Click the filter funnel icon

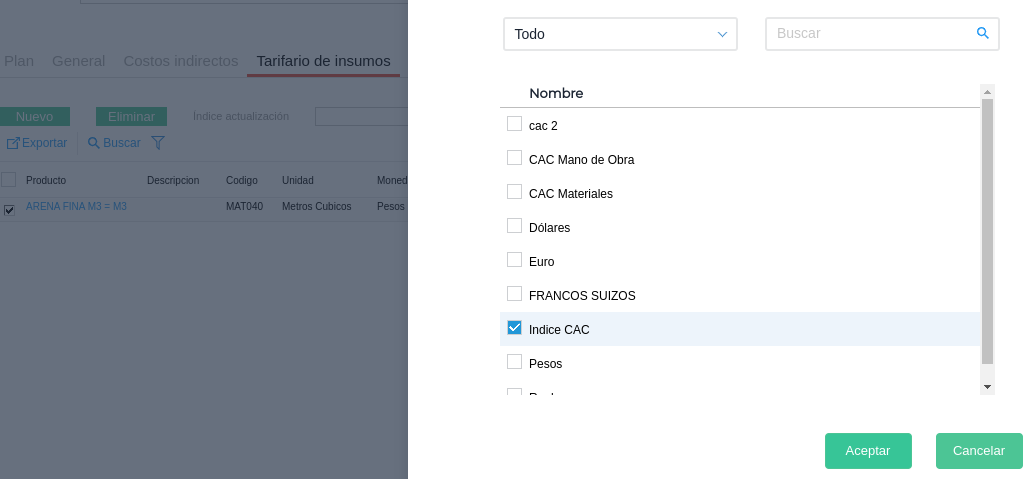tap(158, 143)
